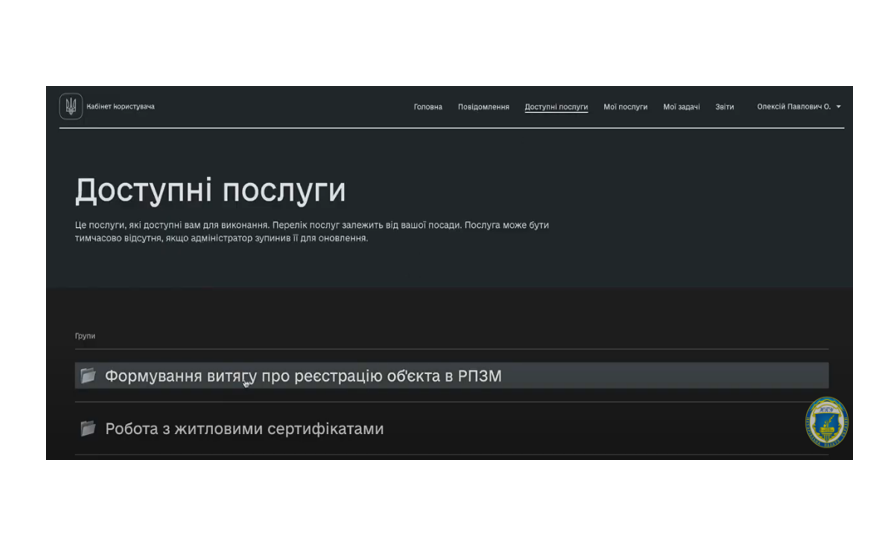Open the Головна navigation item

pos(428,107)
